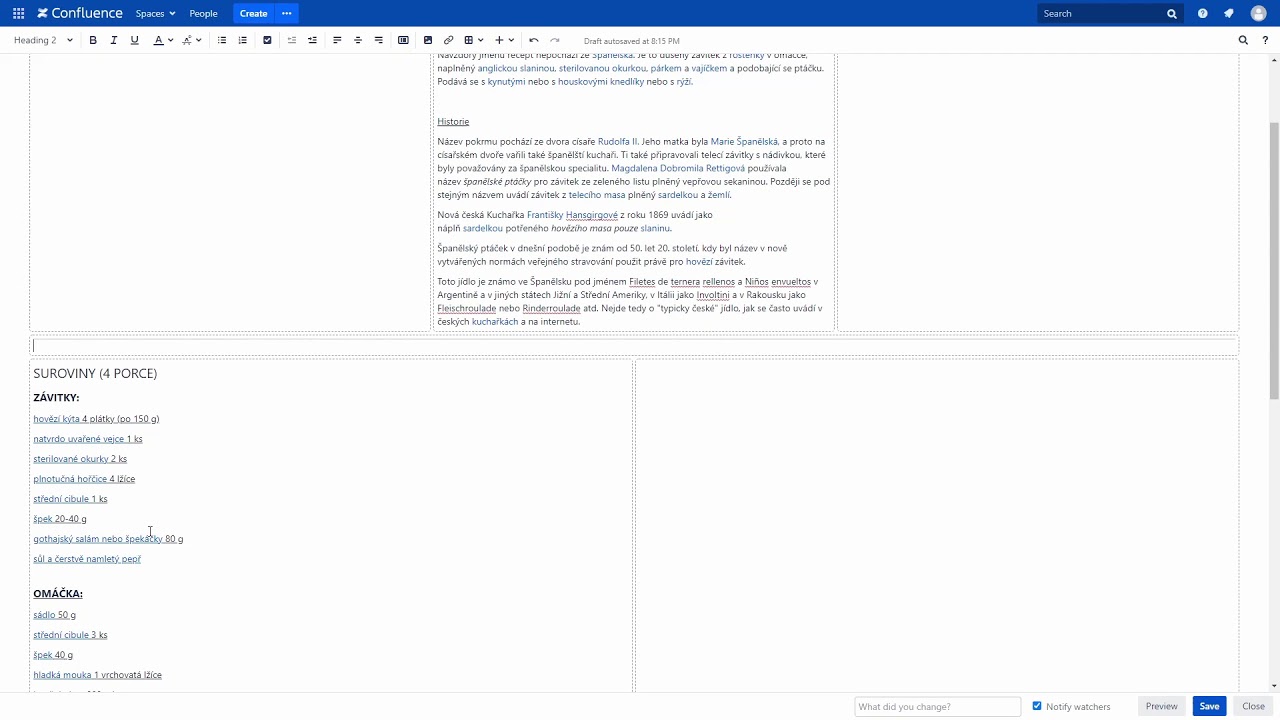Toggle the Notify watchers checkbox
Screen dimensions: 1280x720
(x=1037, y=706)
